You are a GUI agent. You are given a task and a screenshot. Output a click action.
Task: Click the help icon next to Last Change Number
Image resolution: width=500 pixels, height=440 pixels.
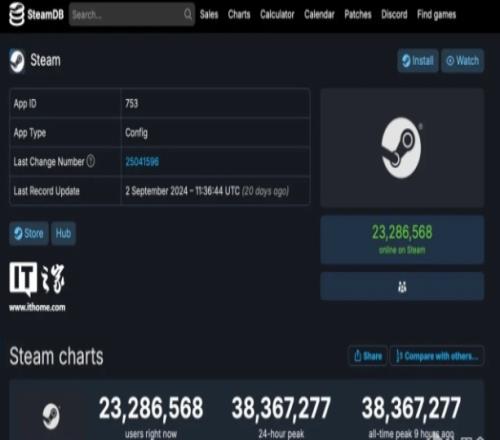click(91, 161)
